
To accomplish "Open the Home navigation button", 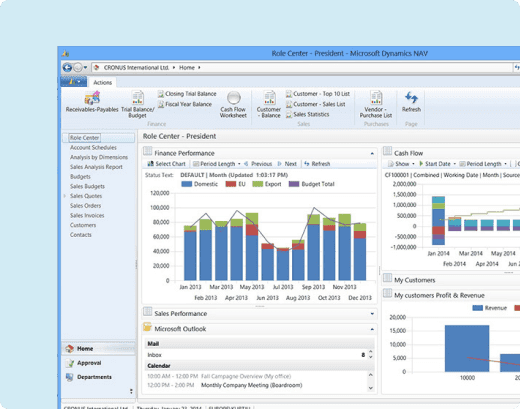I will [99, 349].
